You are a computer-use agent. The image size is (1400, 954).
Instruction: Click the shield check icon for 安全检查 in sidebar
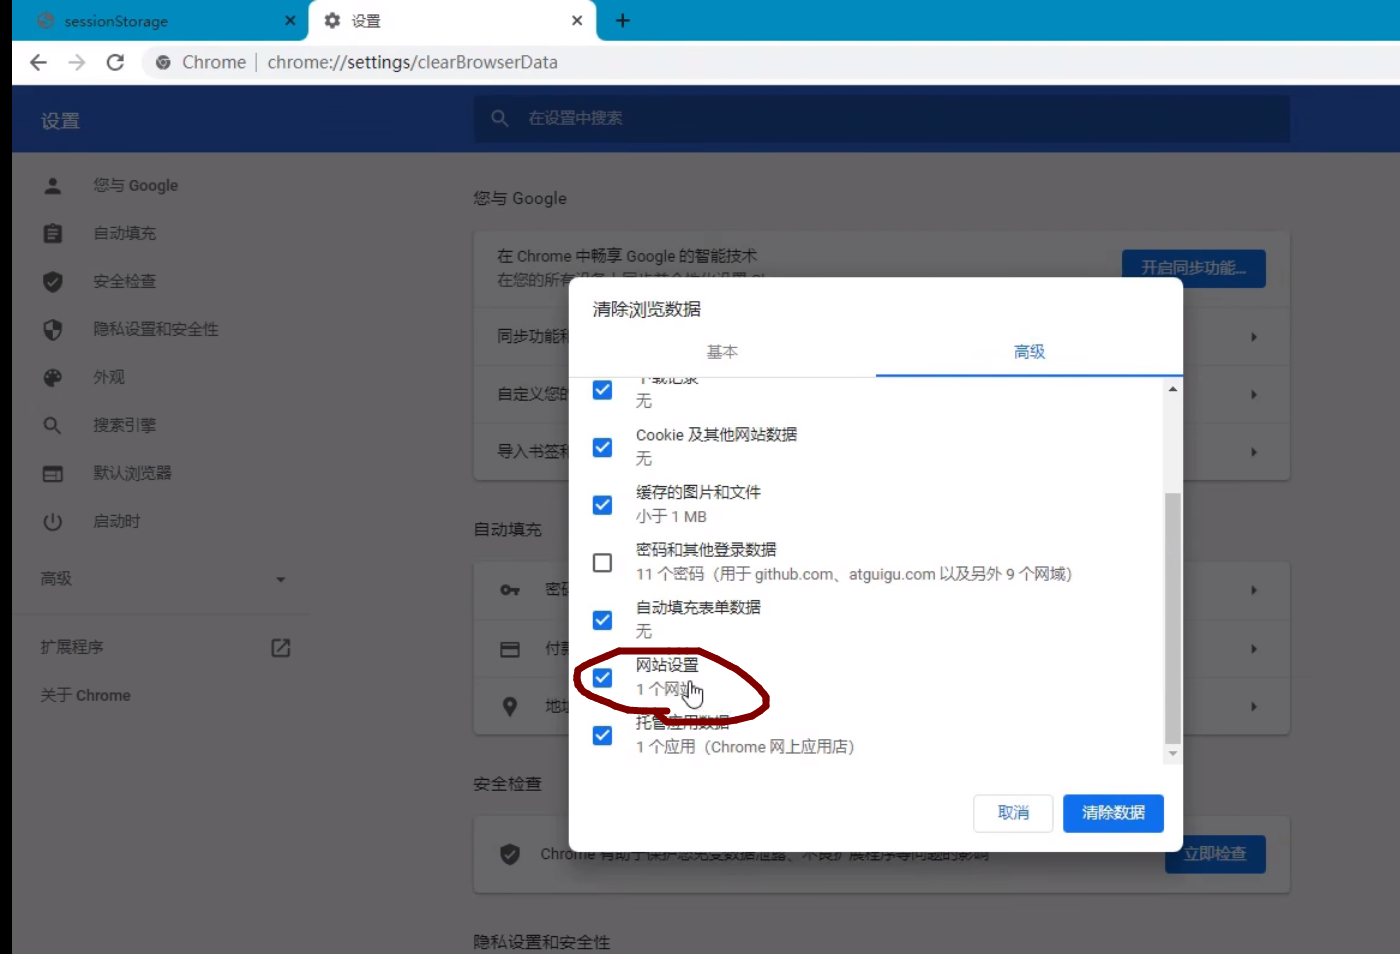tap(53, 281)
